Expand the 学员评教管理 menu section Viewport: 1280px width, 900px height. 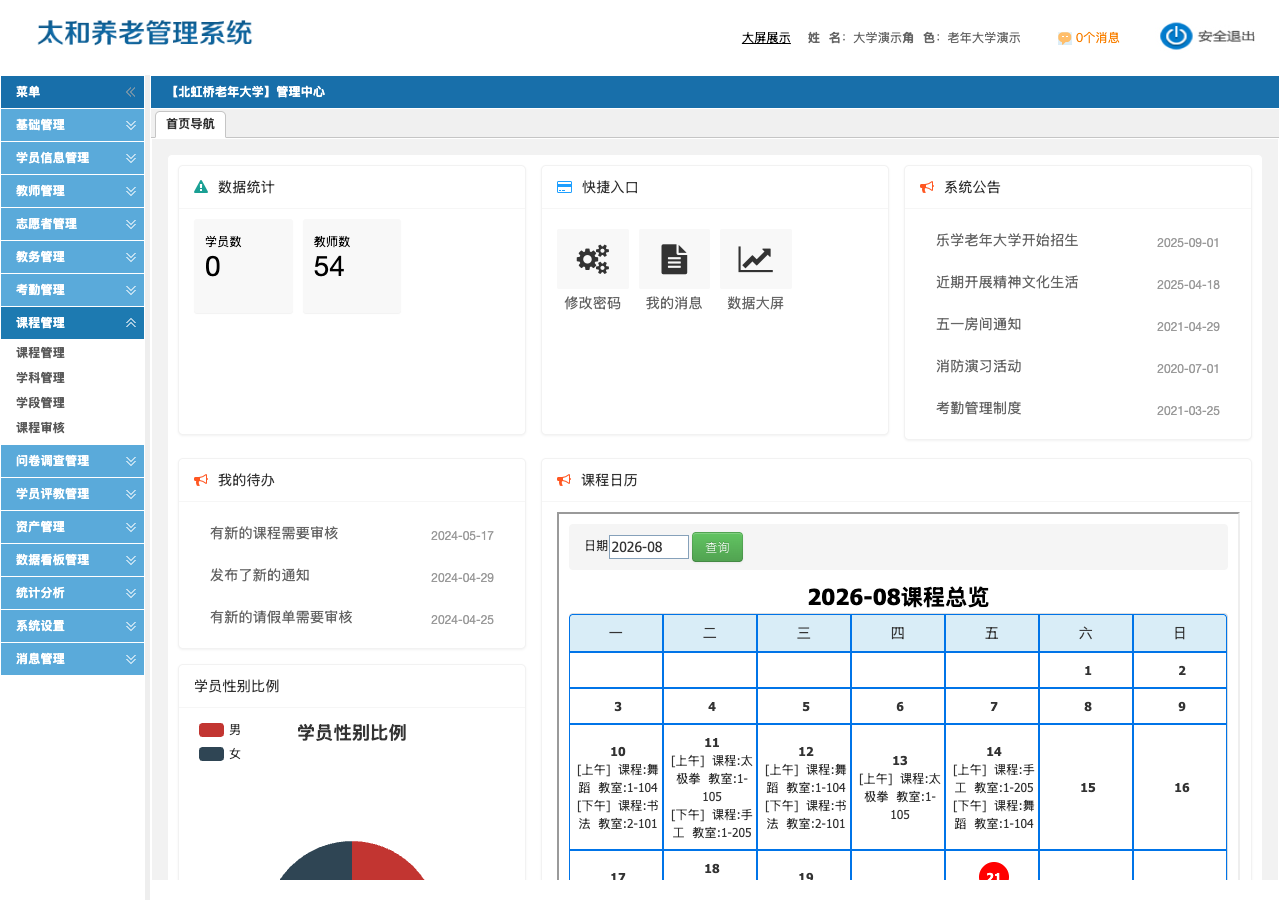coord(72,494)
